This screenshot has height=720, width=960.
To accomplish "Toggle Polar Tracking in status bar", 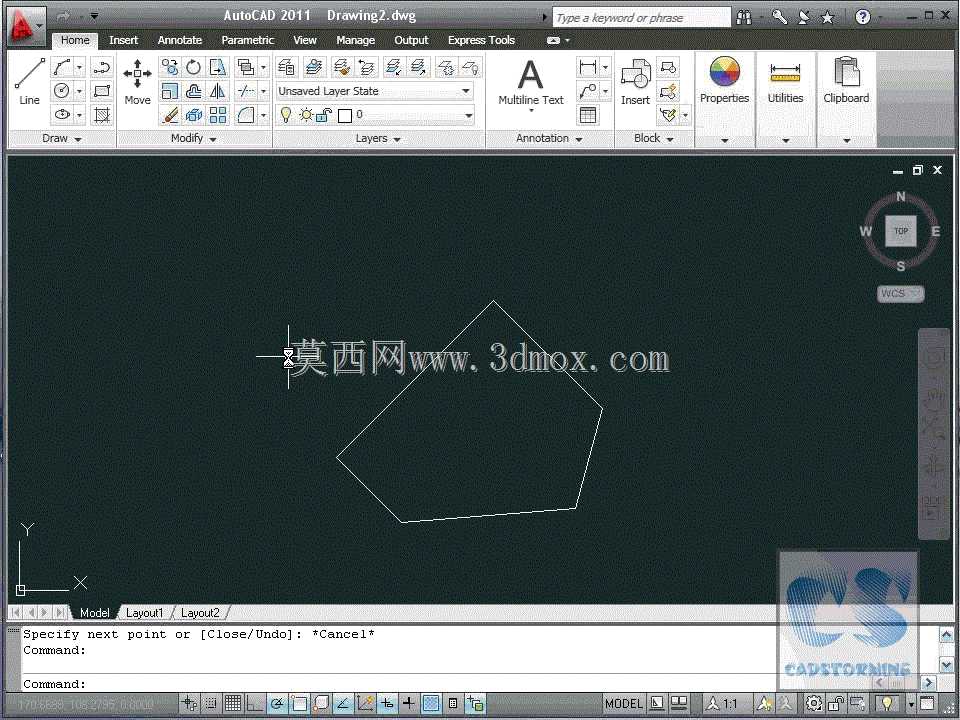I will (x=277, y=703).
